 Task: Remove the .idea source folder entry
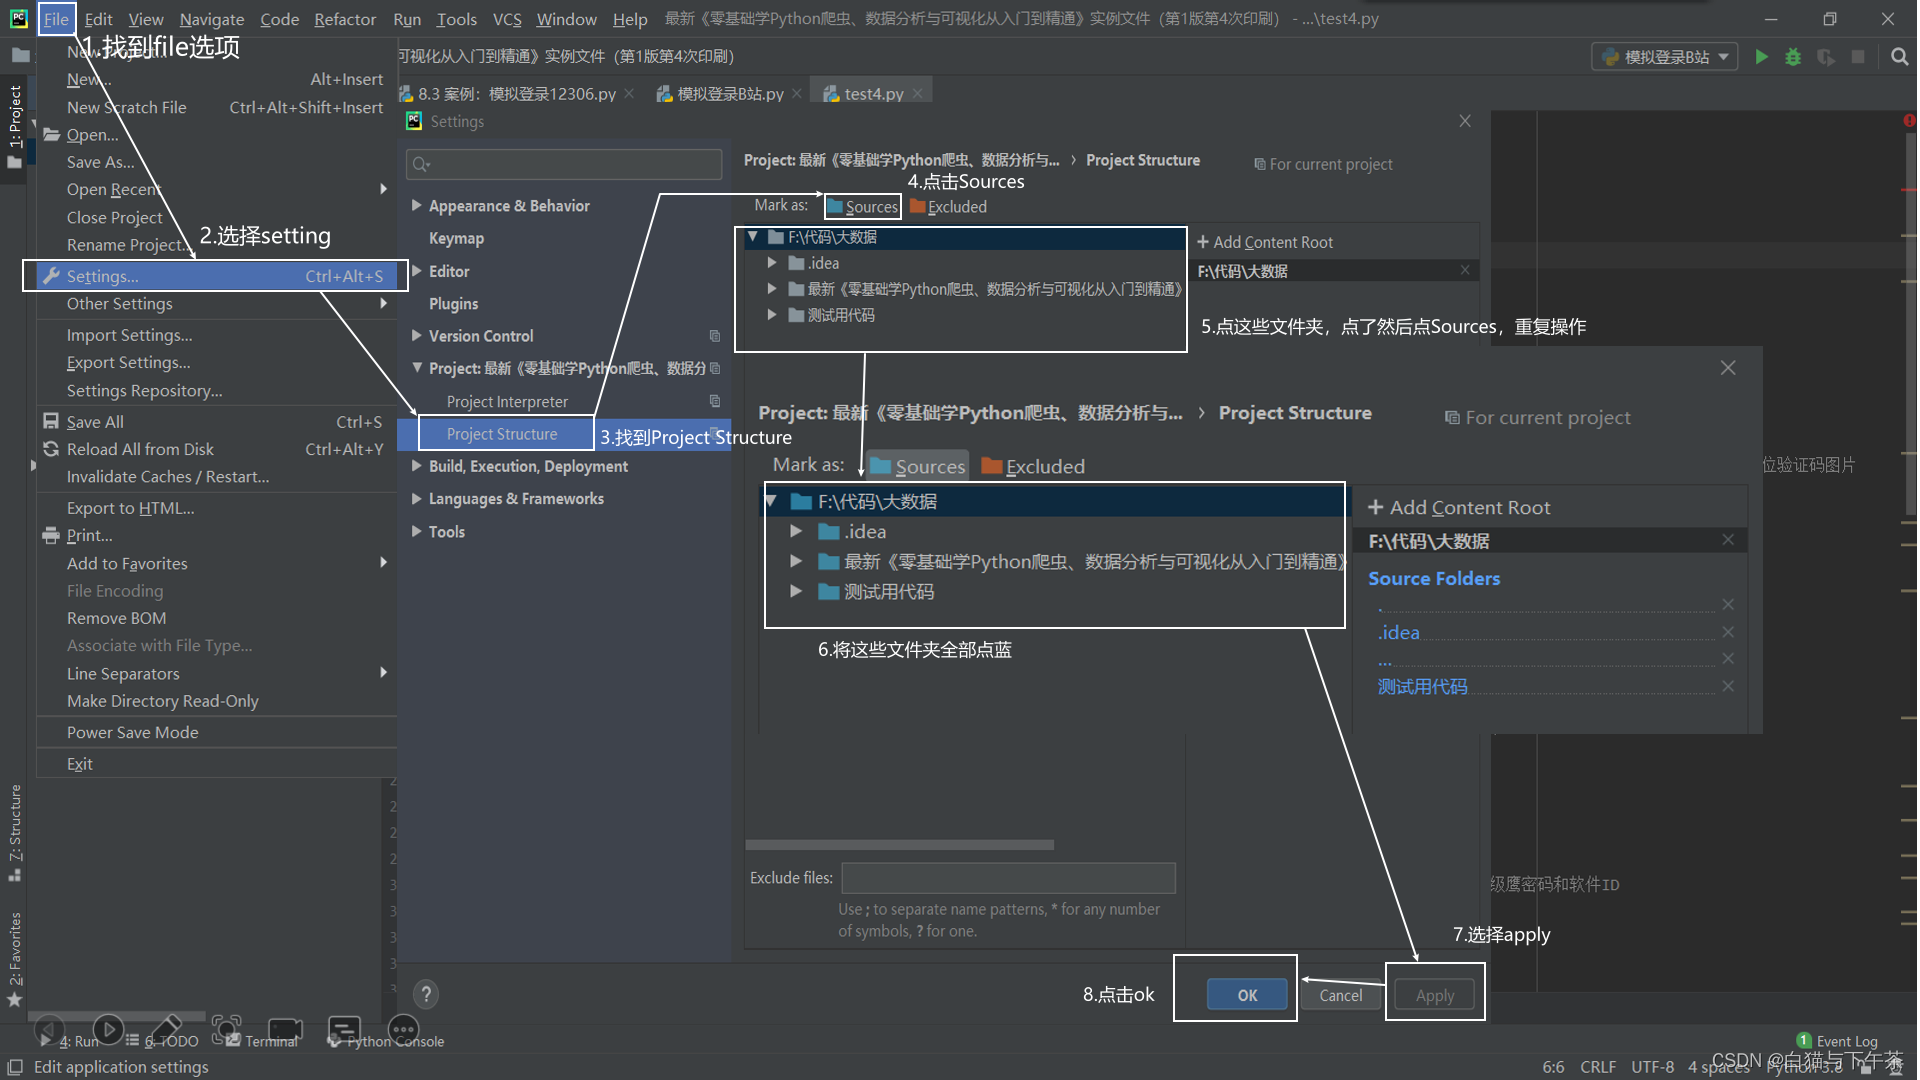(x=1728, y=632)
